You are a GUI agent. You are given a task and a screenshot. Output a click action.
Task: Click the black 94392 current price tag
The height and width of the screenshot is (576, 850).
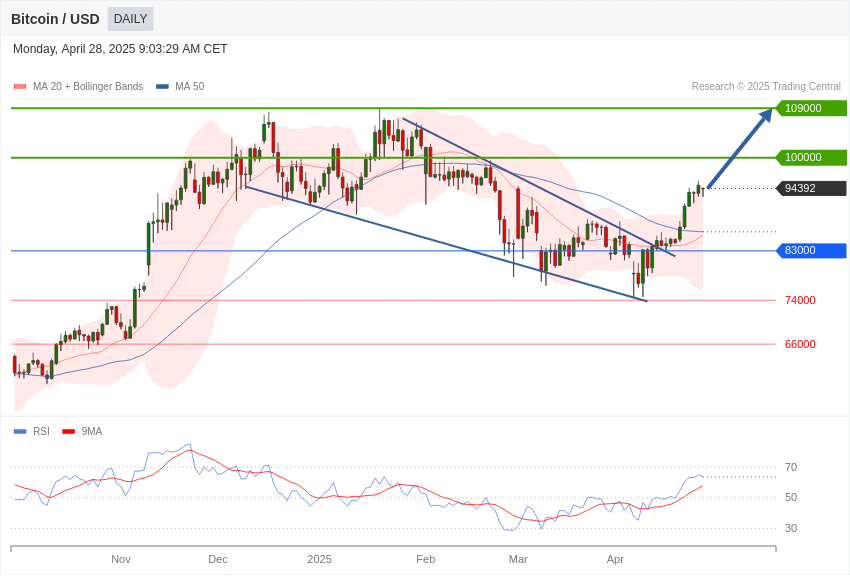[811, 189]
